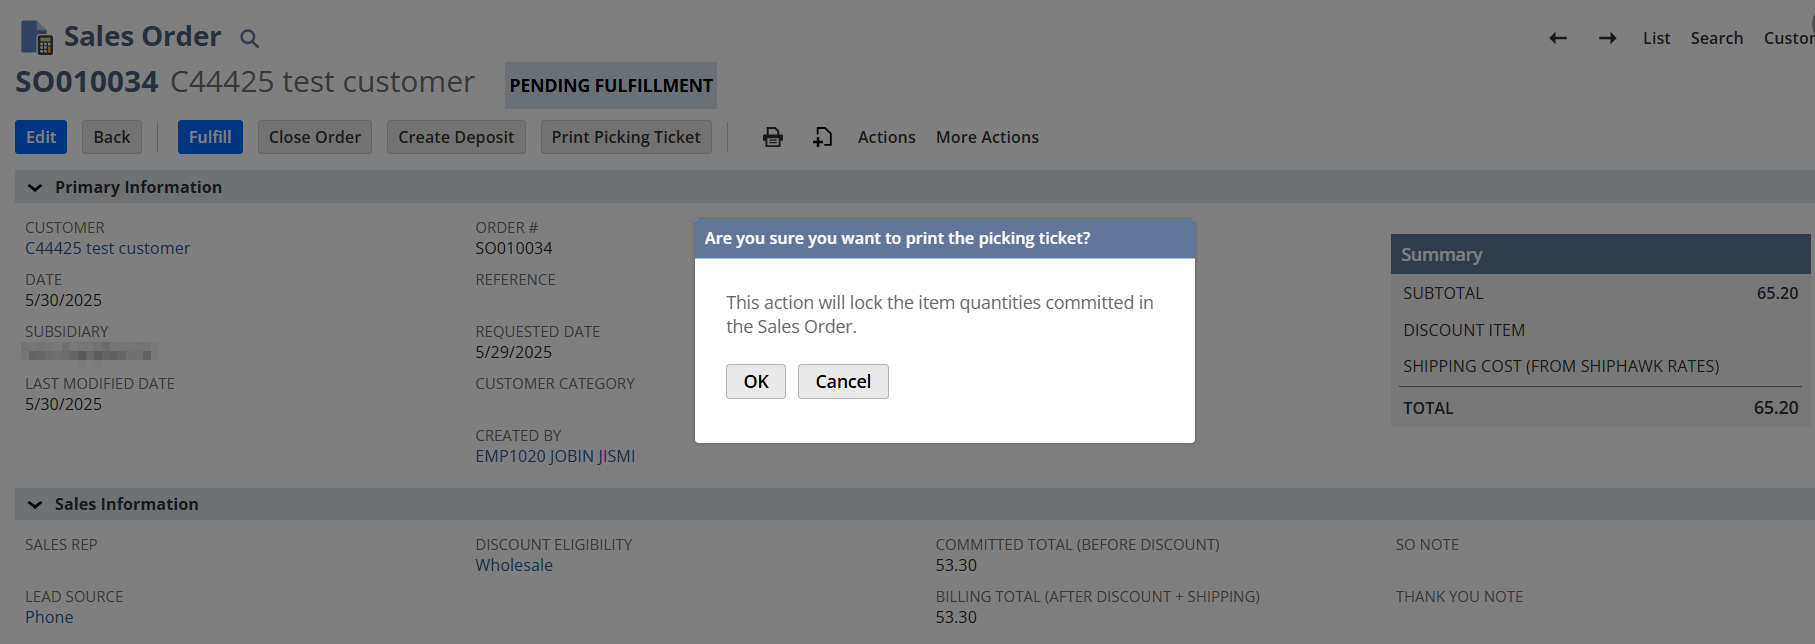Open the More Actions menu
Image resolution: width=1815 pixels, height=644 pixels.
tap(987, 137)
